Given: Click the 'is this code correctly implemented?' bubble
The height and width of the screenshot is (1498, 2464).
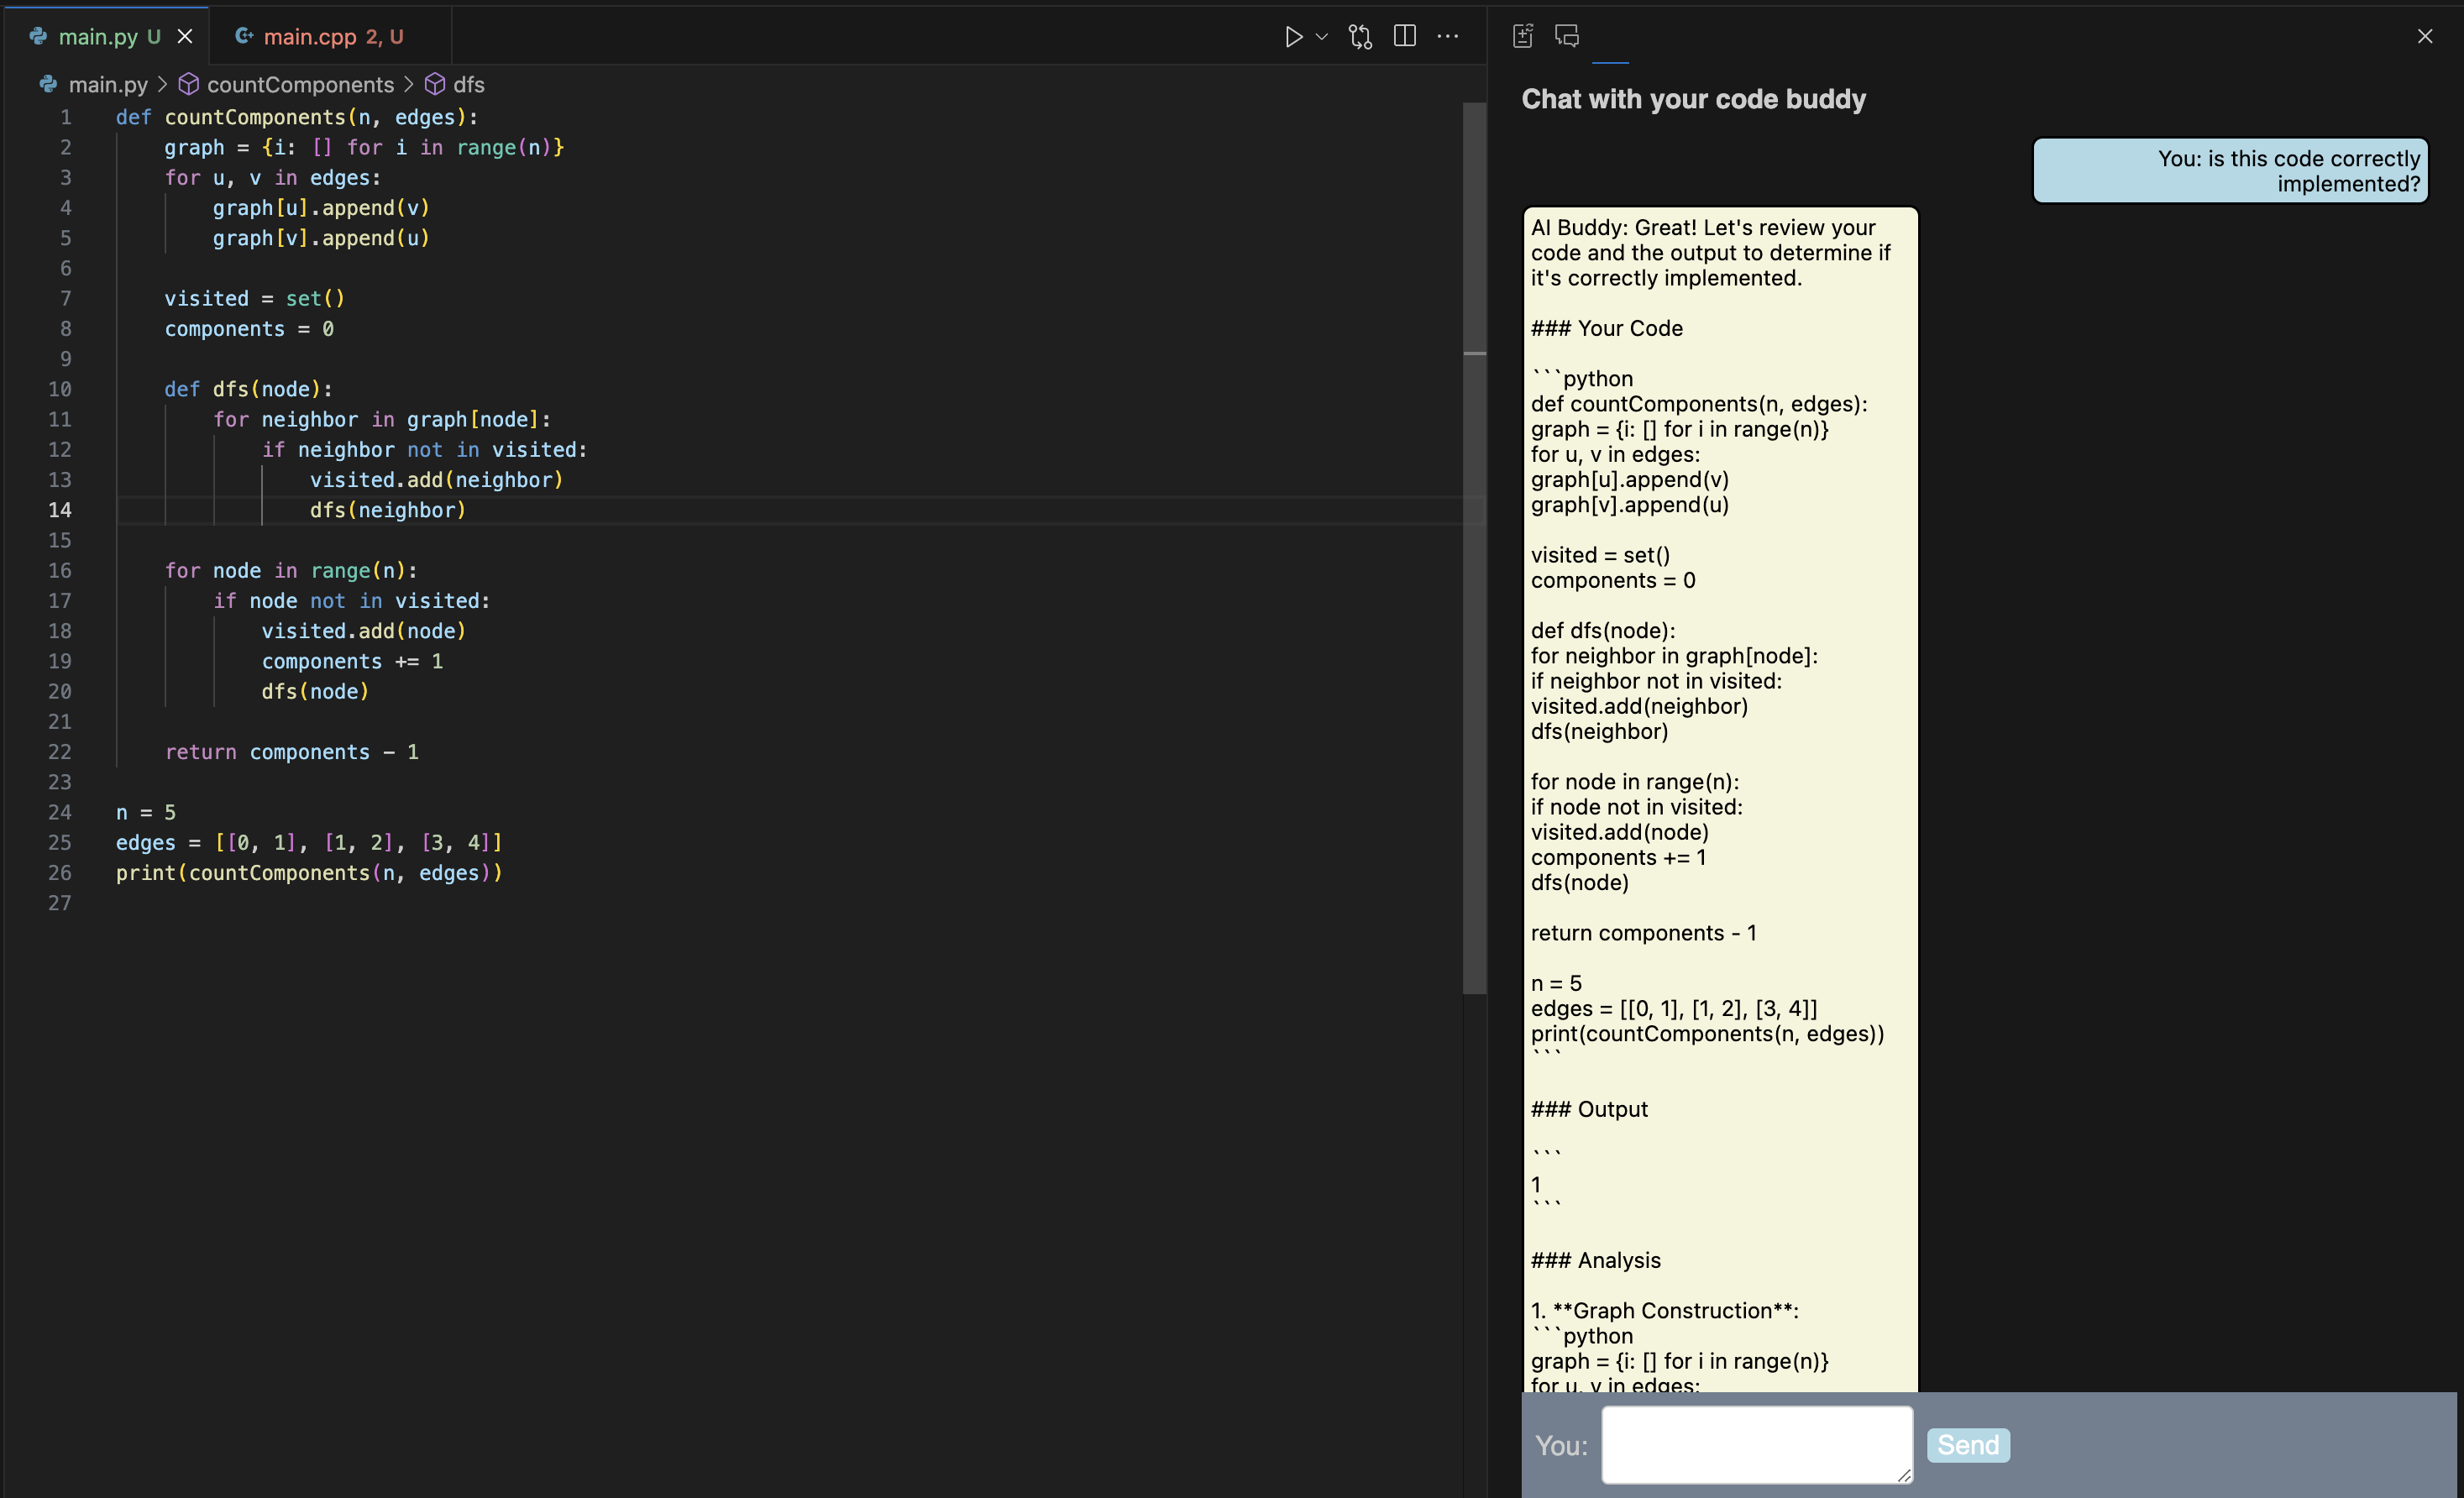Looking at the screenshot, I should pos(2230,171).
